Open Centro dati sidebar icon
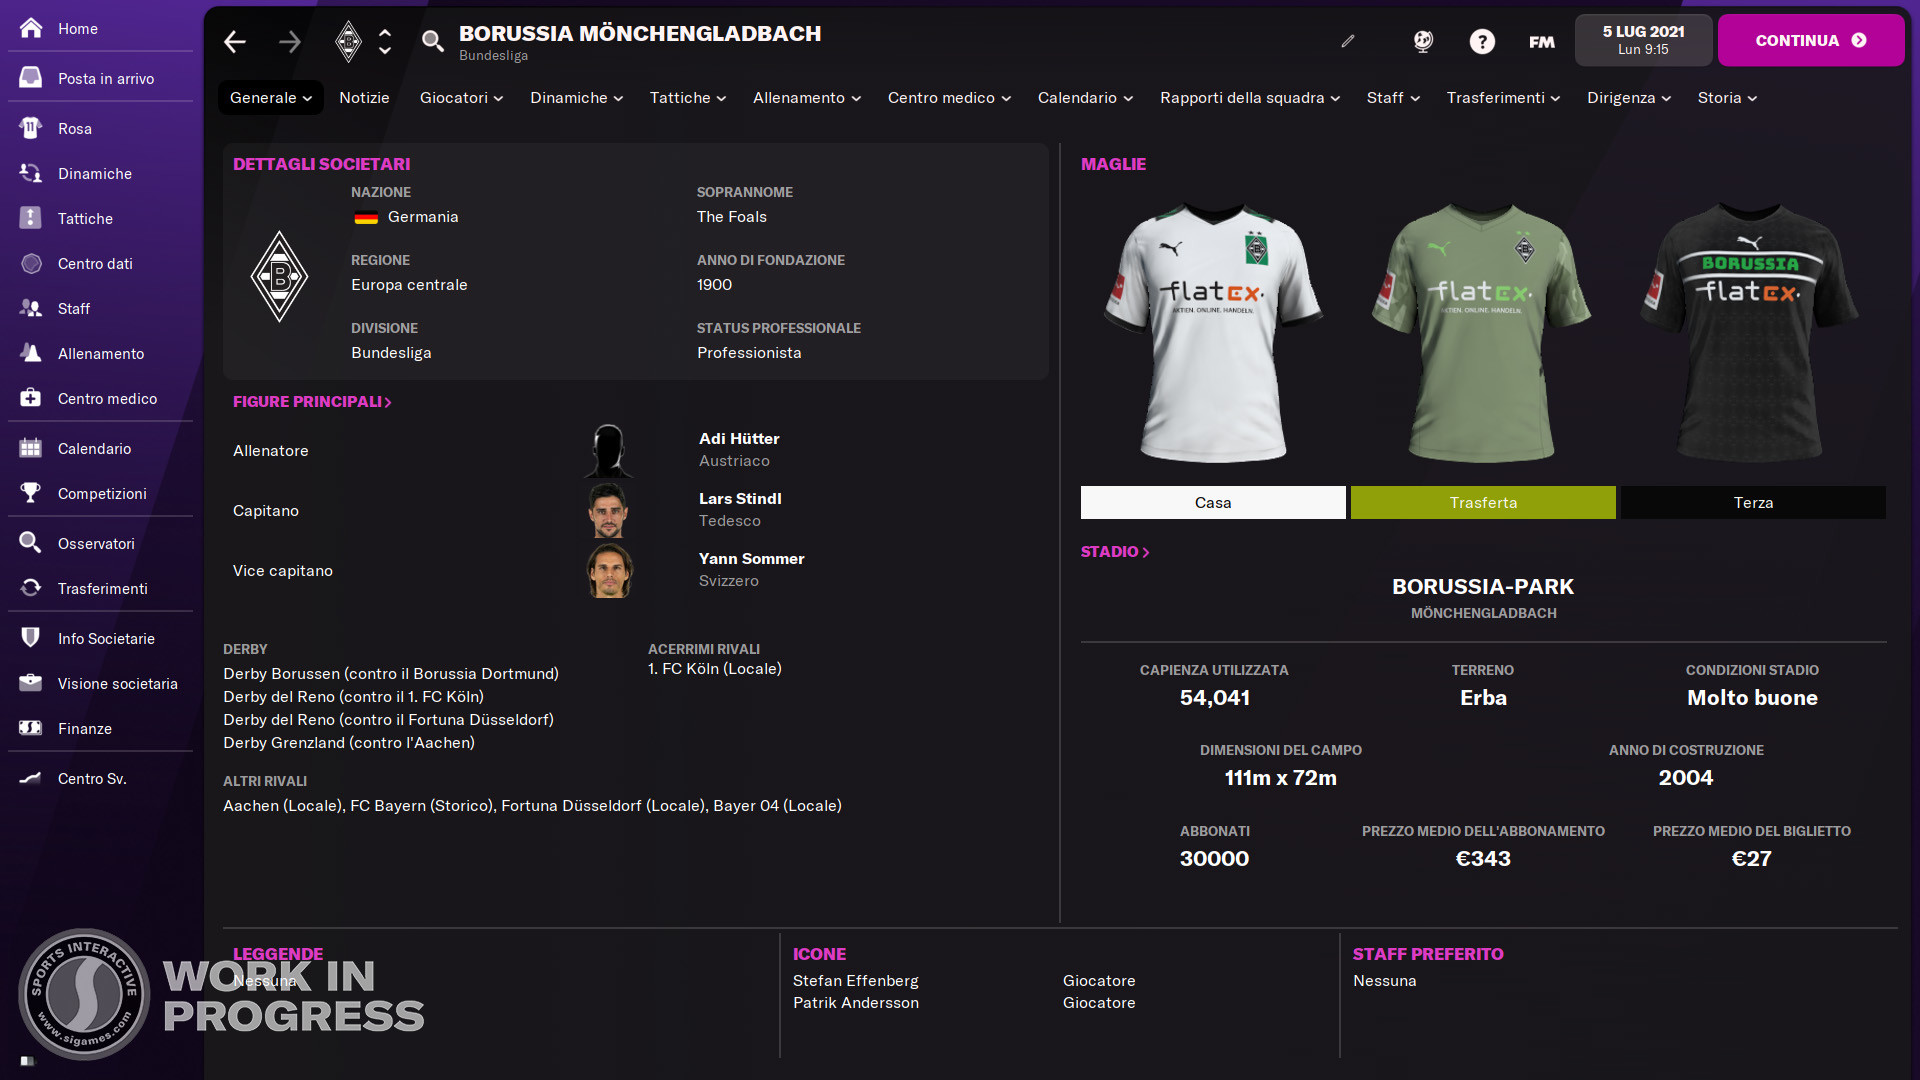The image size is (1920, 1080). click(x=31, y=263)
